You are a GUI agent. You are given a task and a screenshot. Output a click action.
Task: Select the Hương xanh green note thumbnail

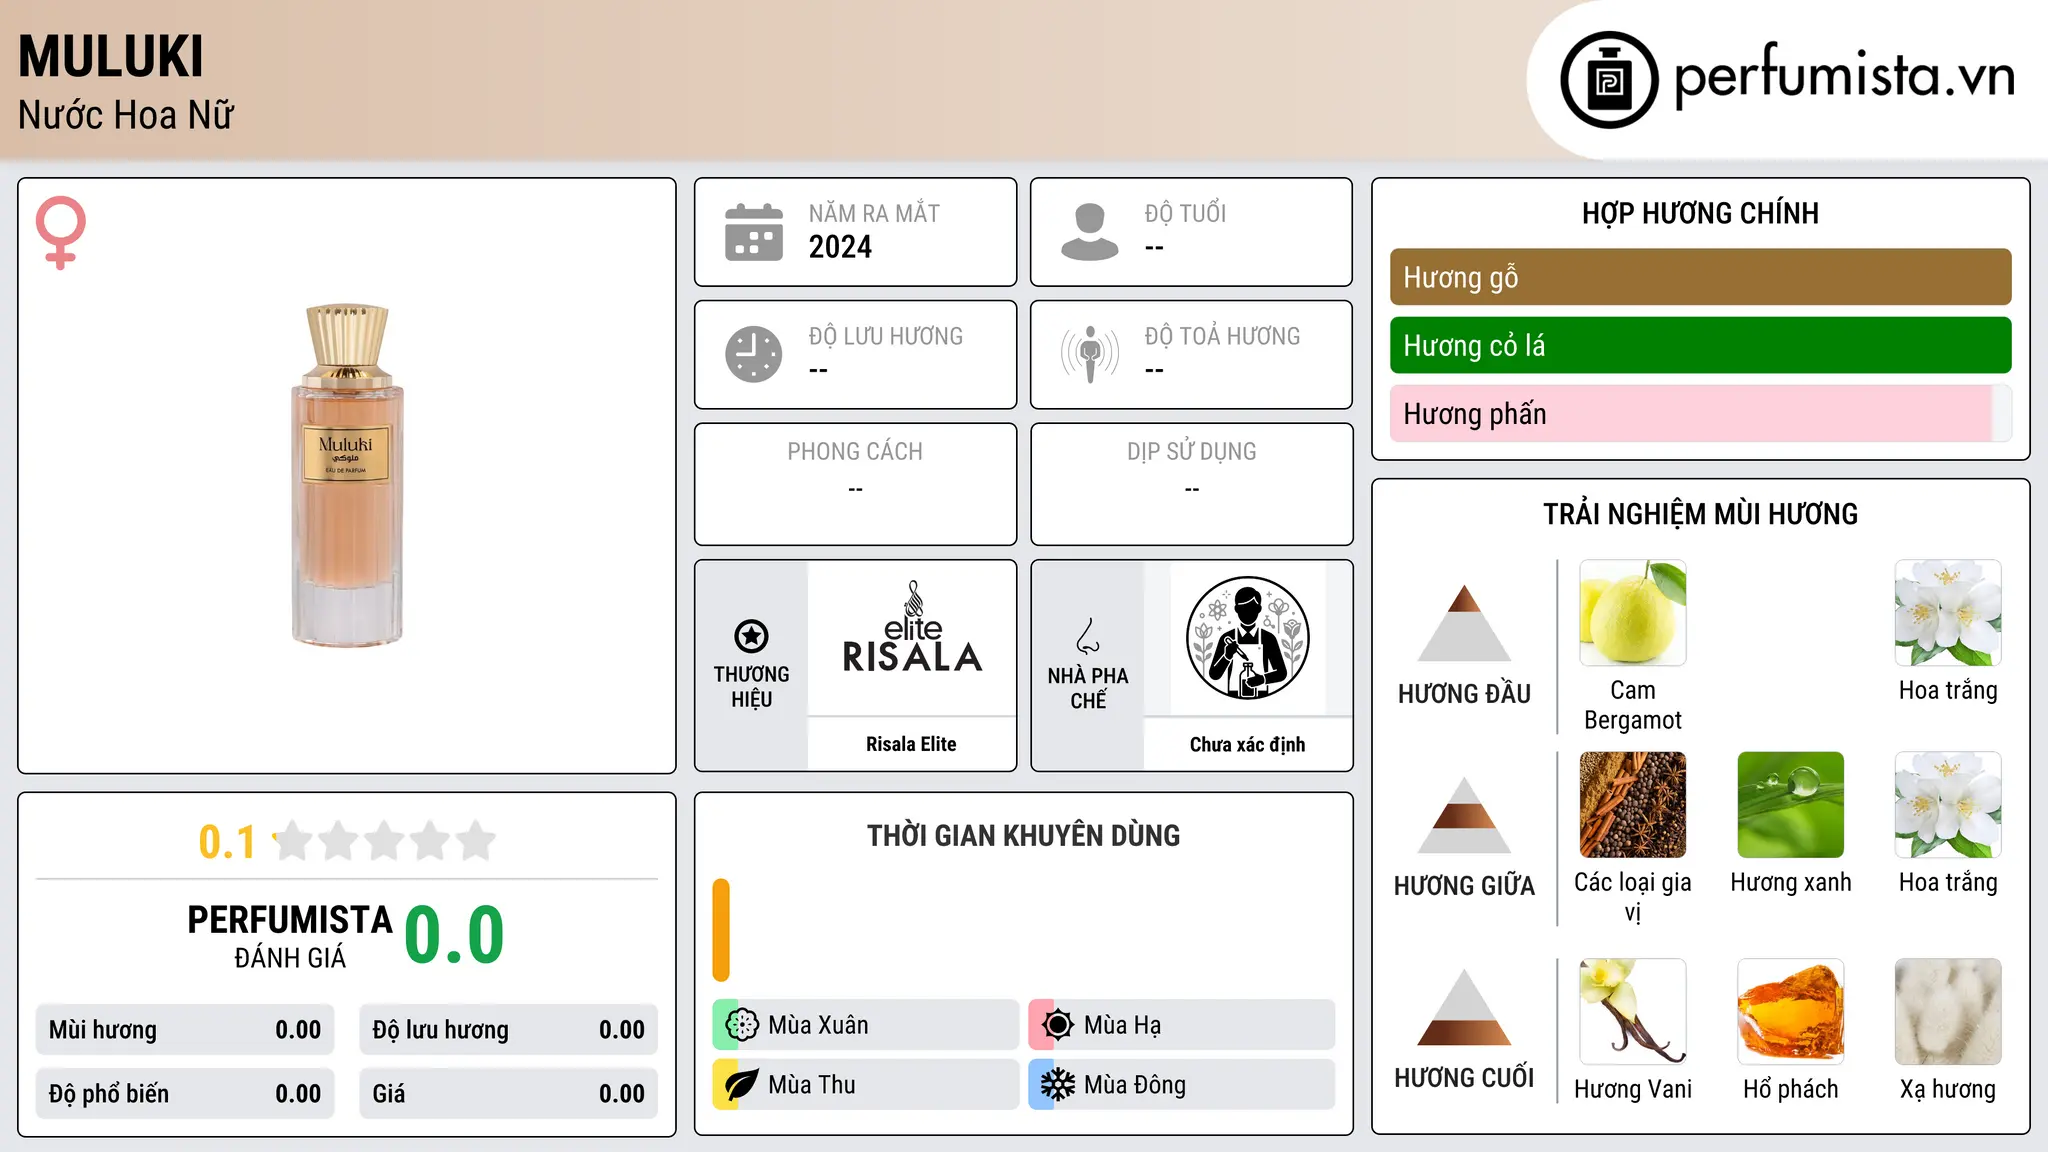tap(1791, 805)
